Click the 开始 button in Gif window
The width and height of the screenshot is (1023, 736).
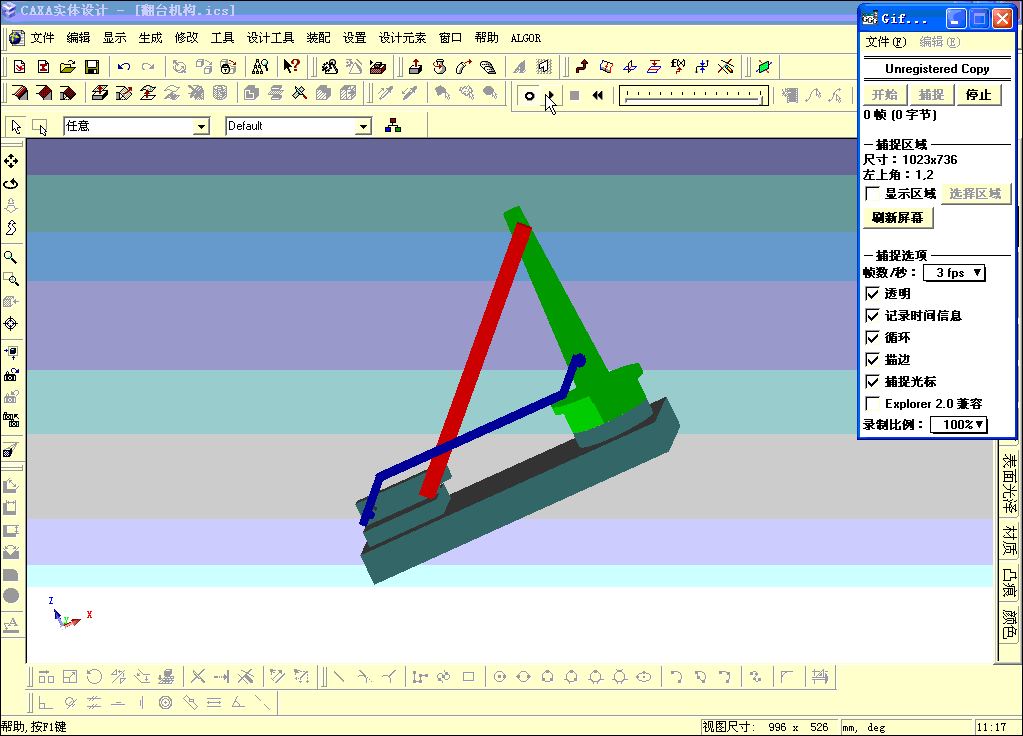[885, 95]
